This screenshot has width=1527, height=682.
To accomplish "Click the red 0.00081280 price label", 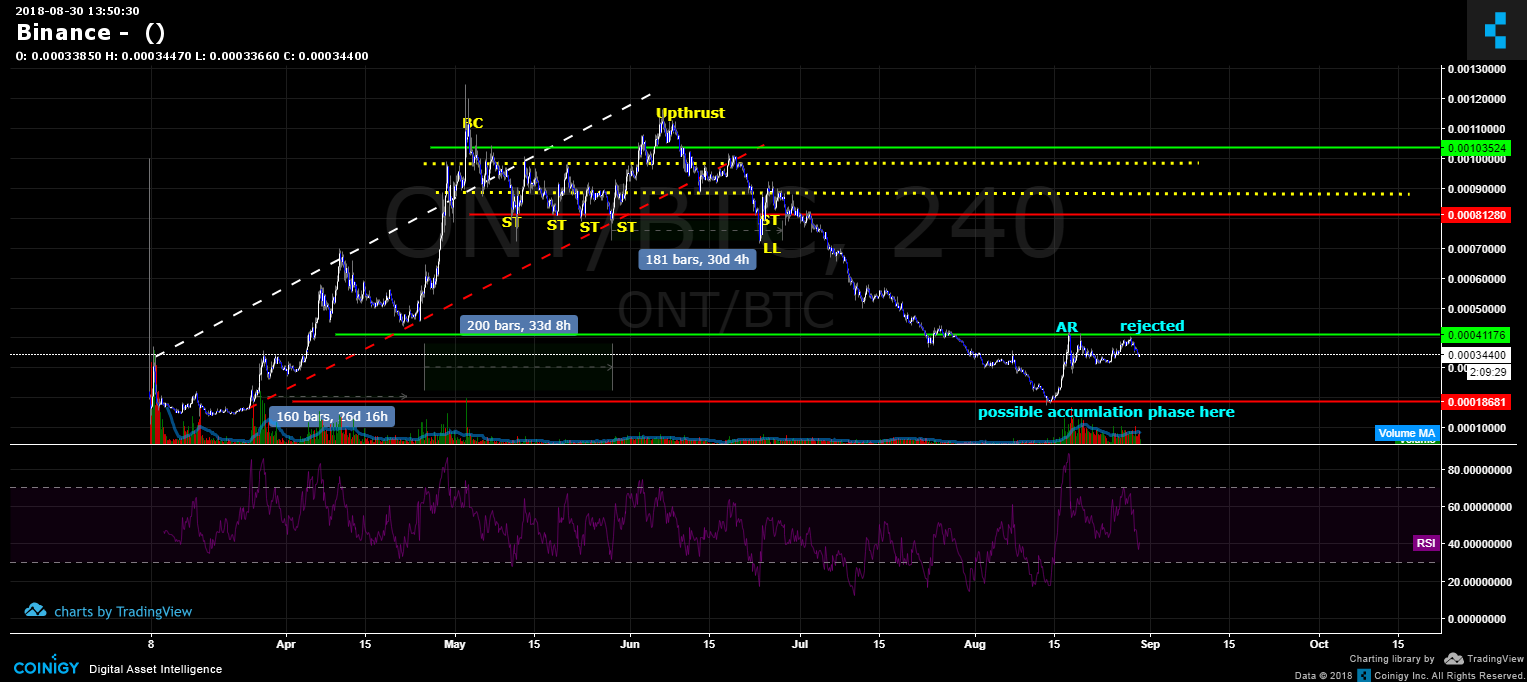I will (x=1477, y=215).
